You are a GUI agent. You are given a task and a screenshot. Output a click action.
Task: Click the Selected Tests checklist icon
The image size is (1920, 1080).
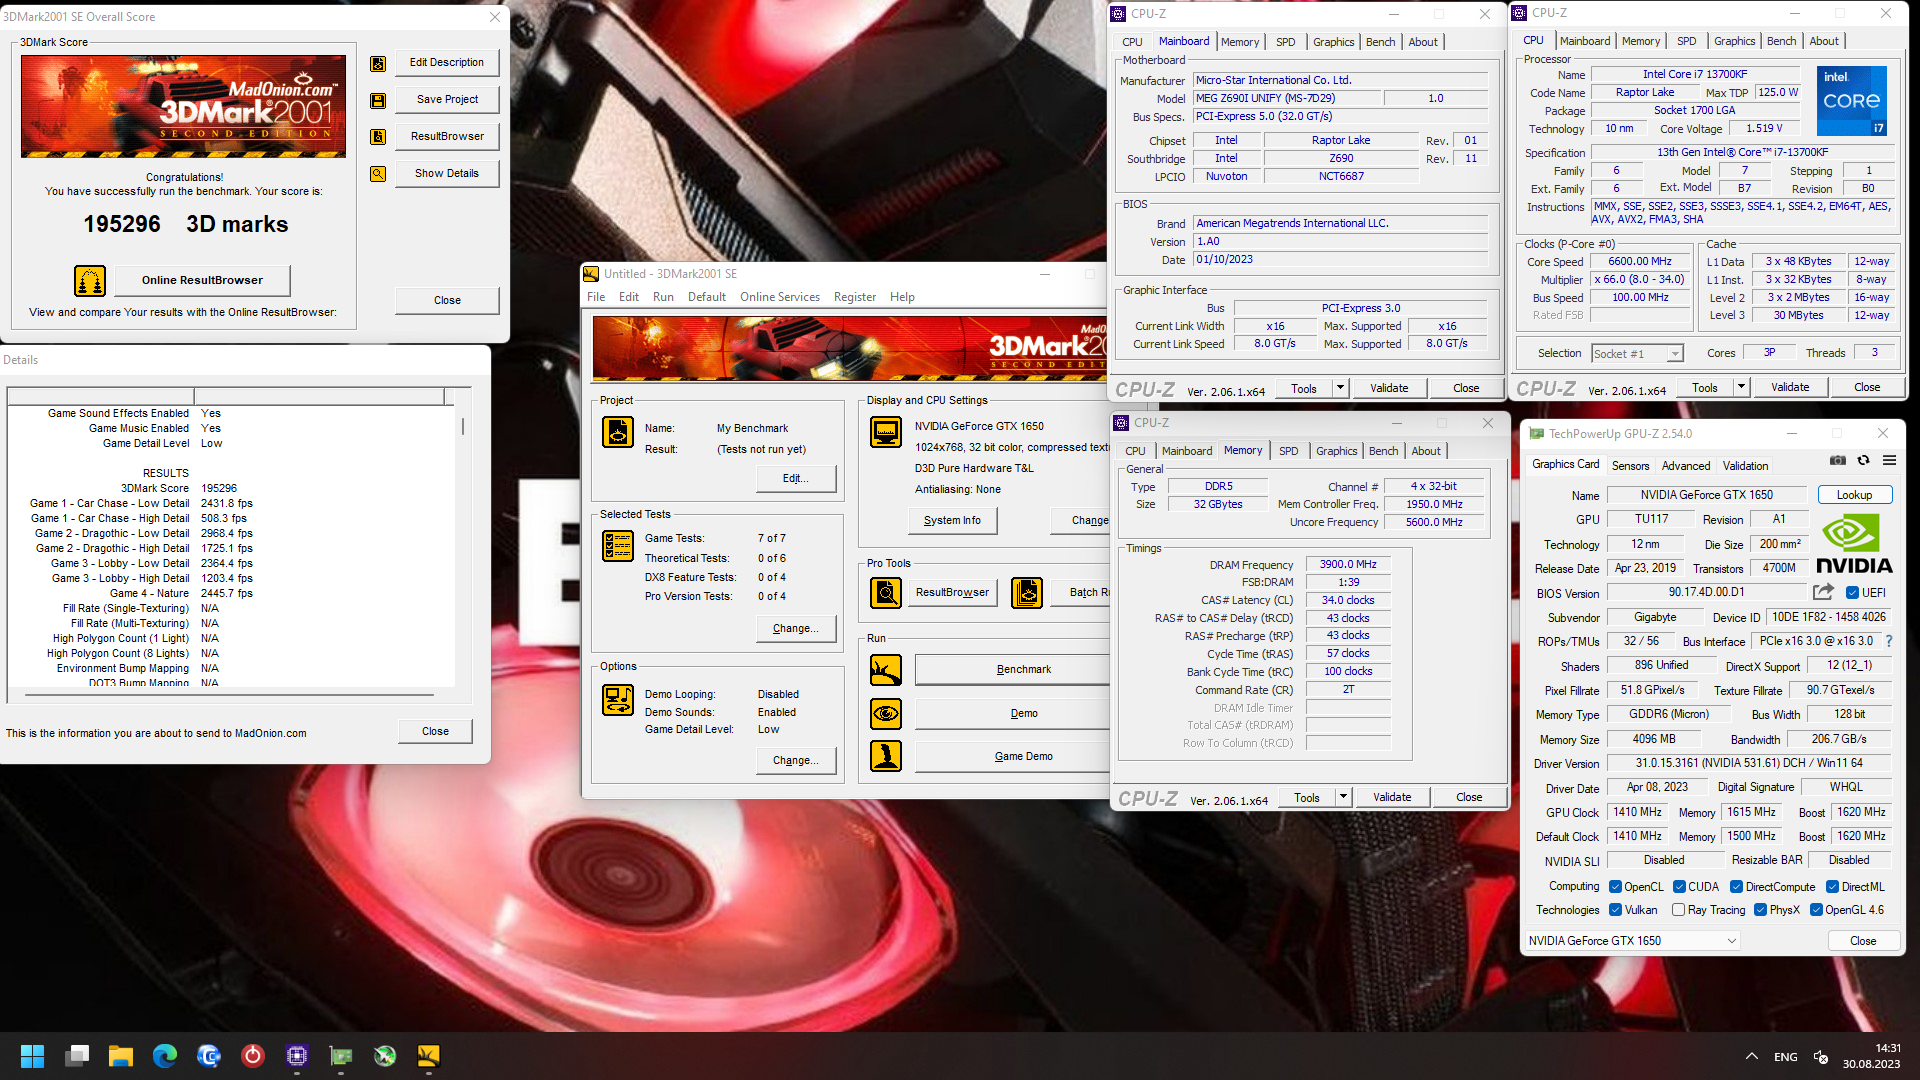[x=618, y=546]
